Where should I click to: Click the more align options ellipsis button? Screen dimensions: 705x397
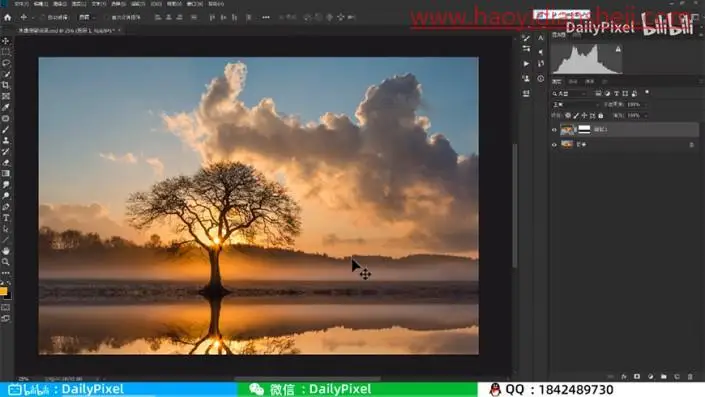pos(266,18)
